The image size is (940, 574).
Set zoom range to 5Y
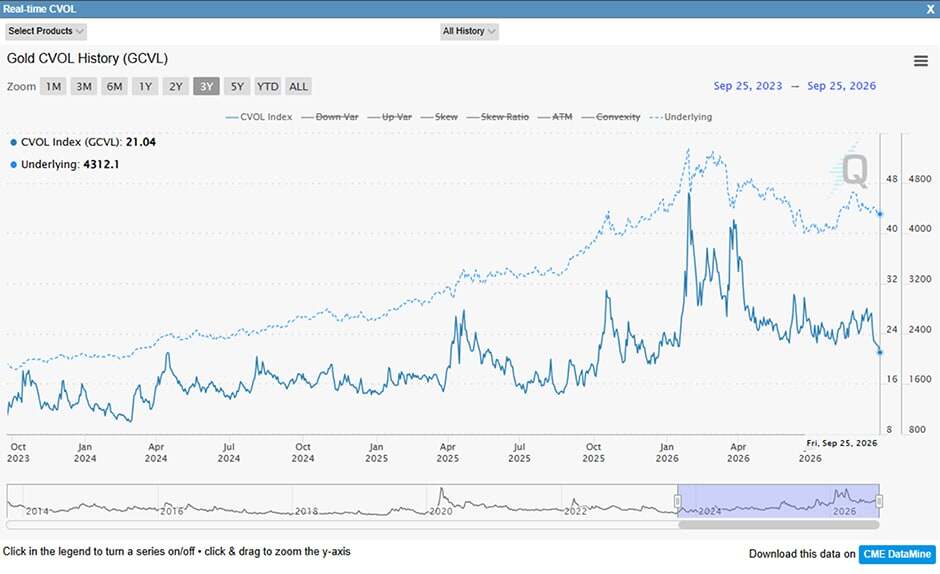tap(237, 86)
